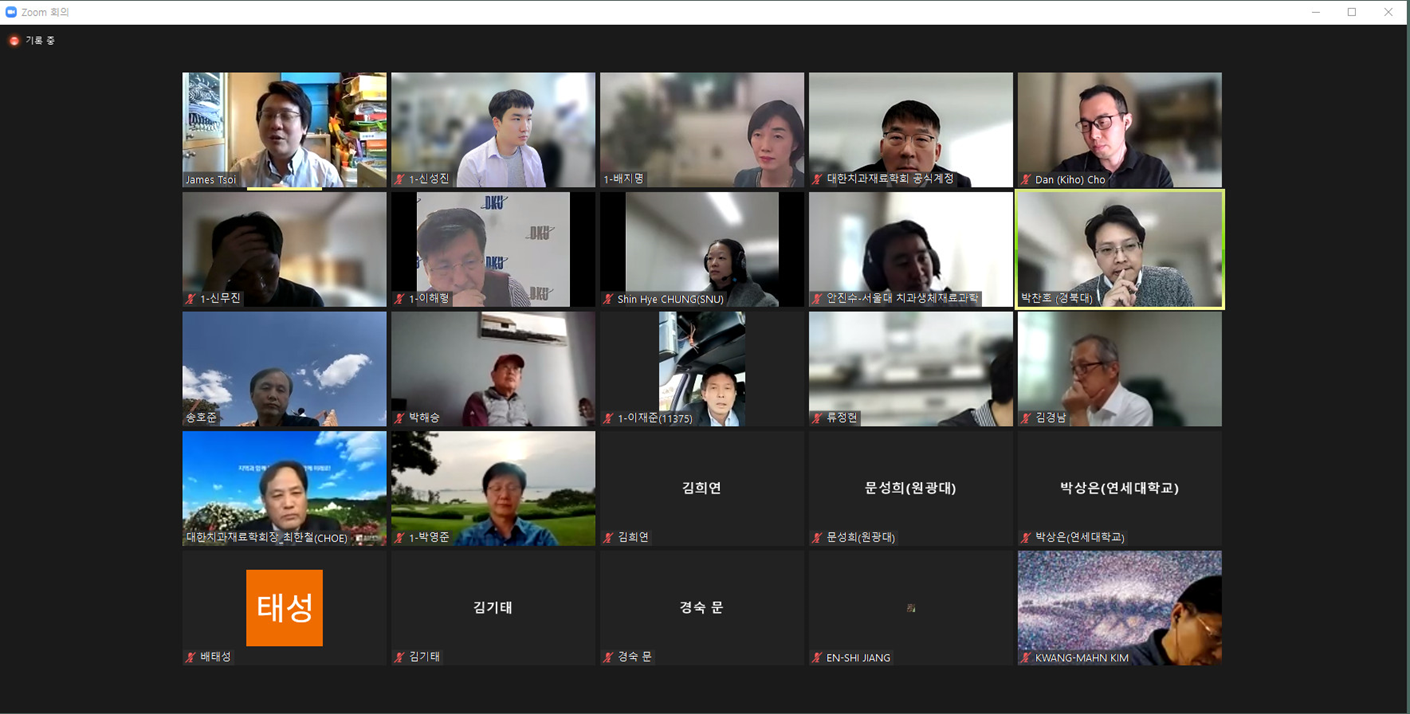Image resolution: width=1410 pixels, height=714 pixels.
Task: Click the 경숙 문 participant tile
Action: point(701,607)
